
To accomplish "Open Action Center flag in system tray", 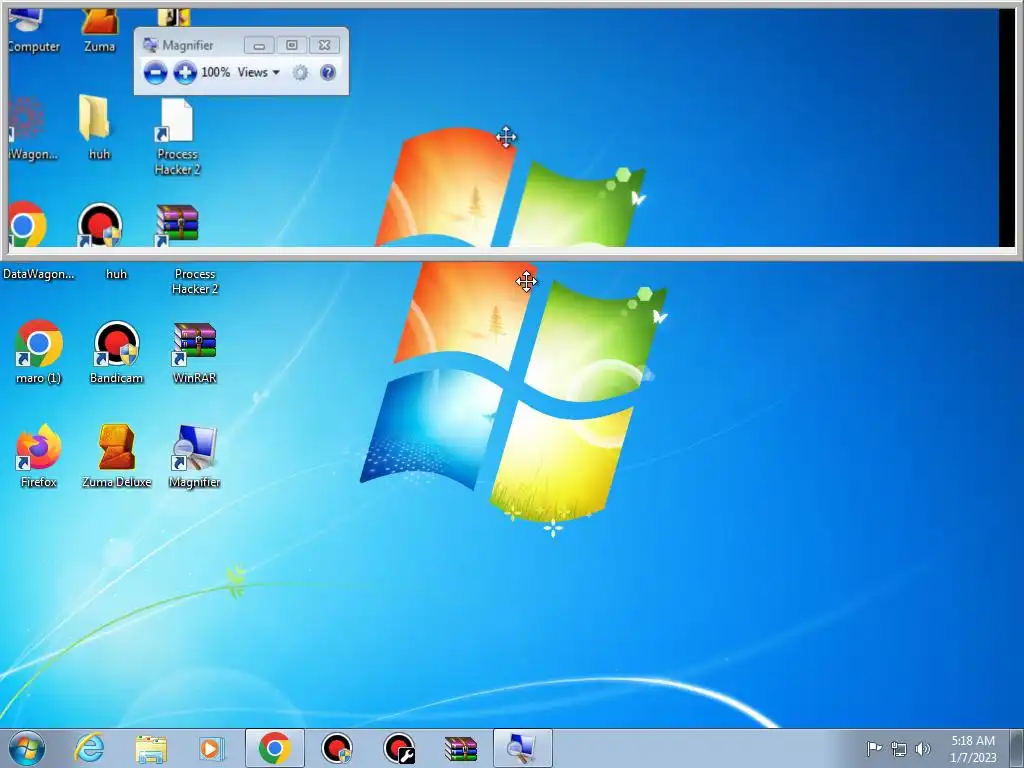I will click(873, 749).
